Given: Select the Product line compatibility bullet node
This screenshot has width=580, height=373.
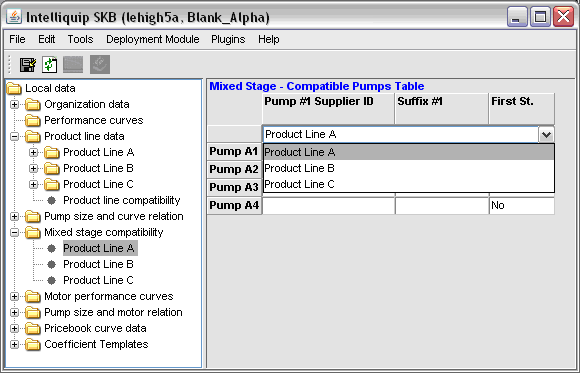Looking at the screenshot, I should pyautogui.click(x=51, y=200).
